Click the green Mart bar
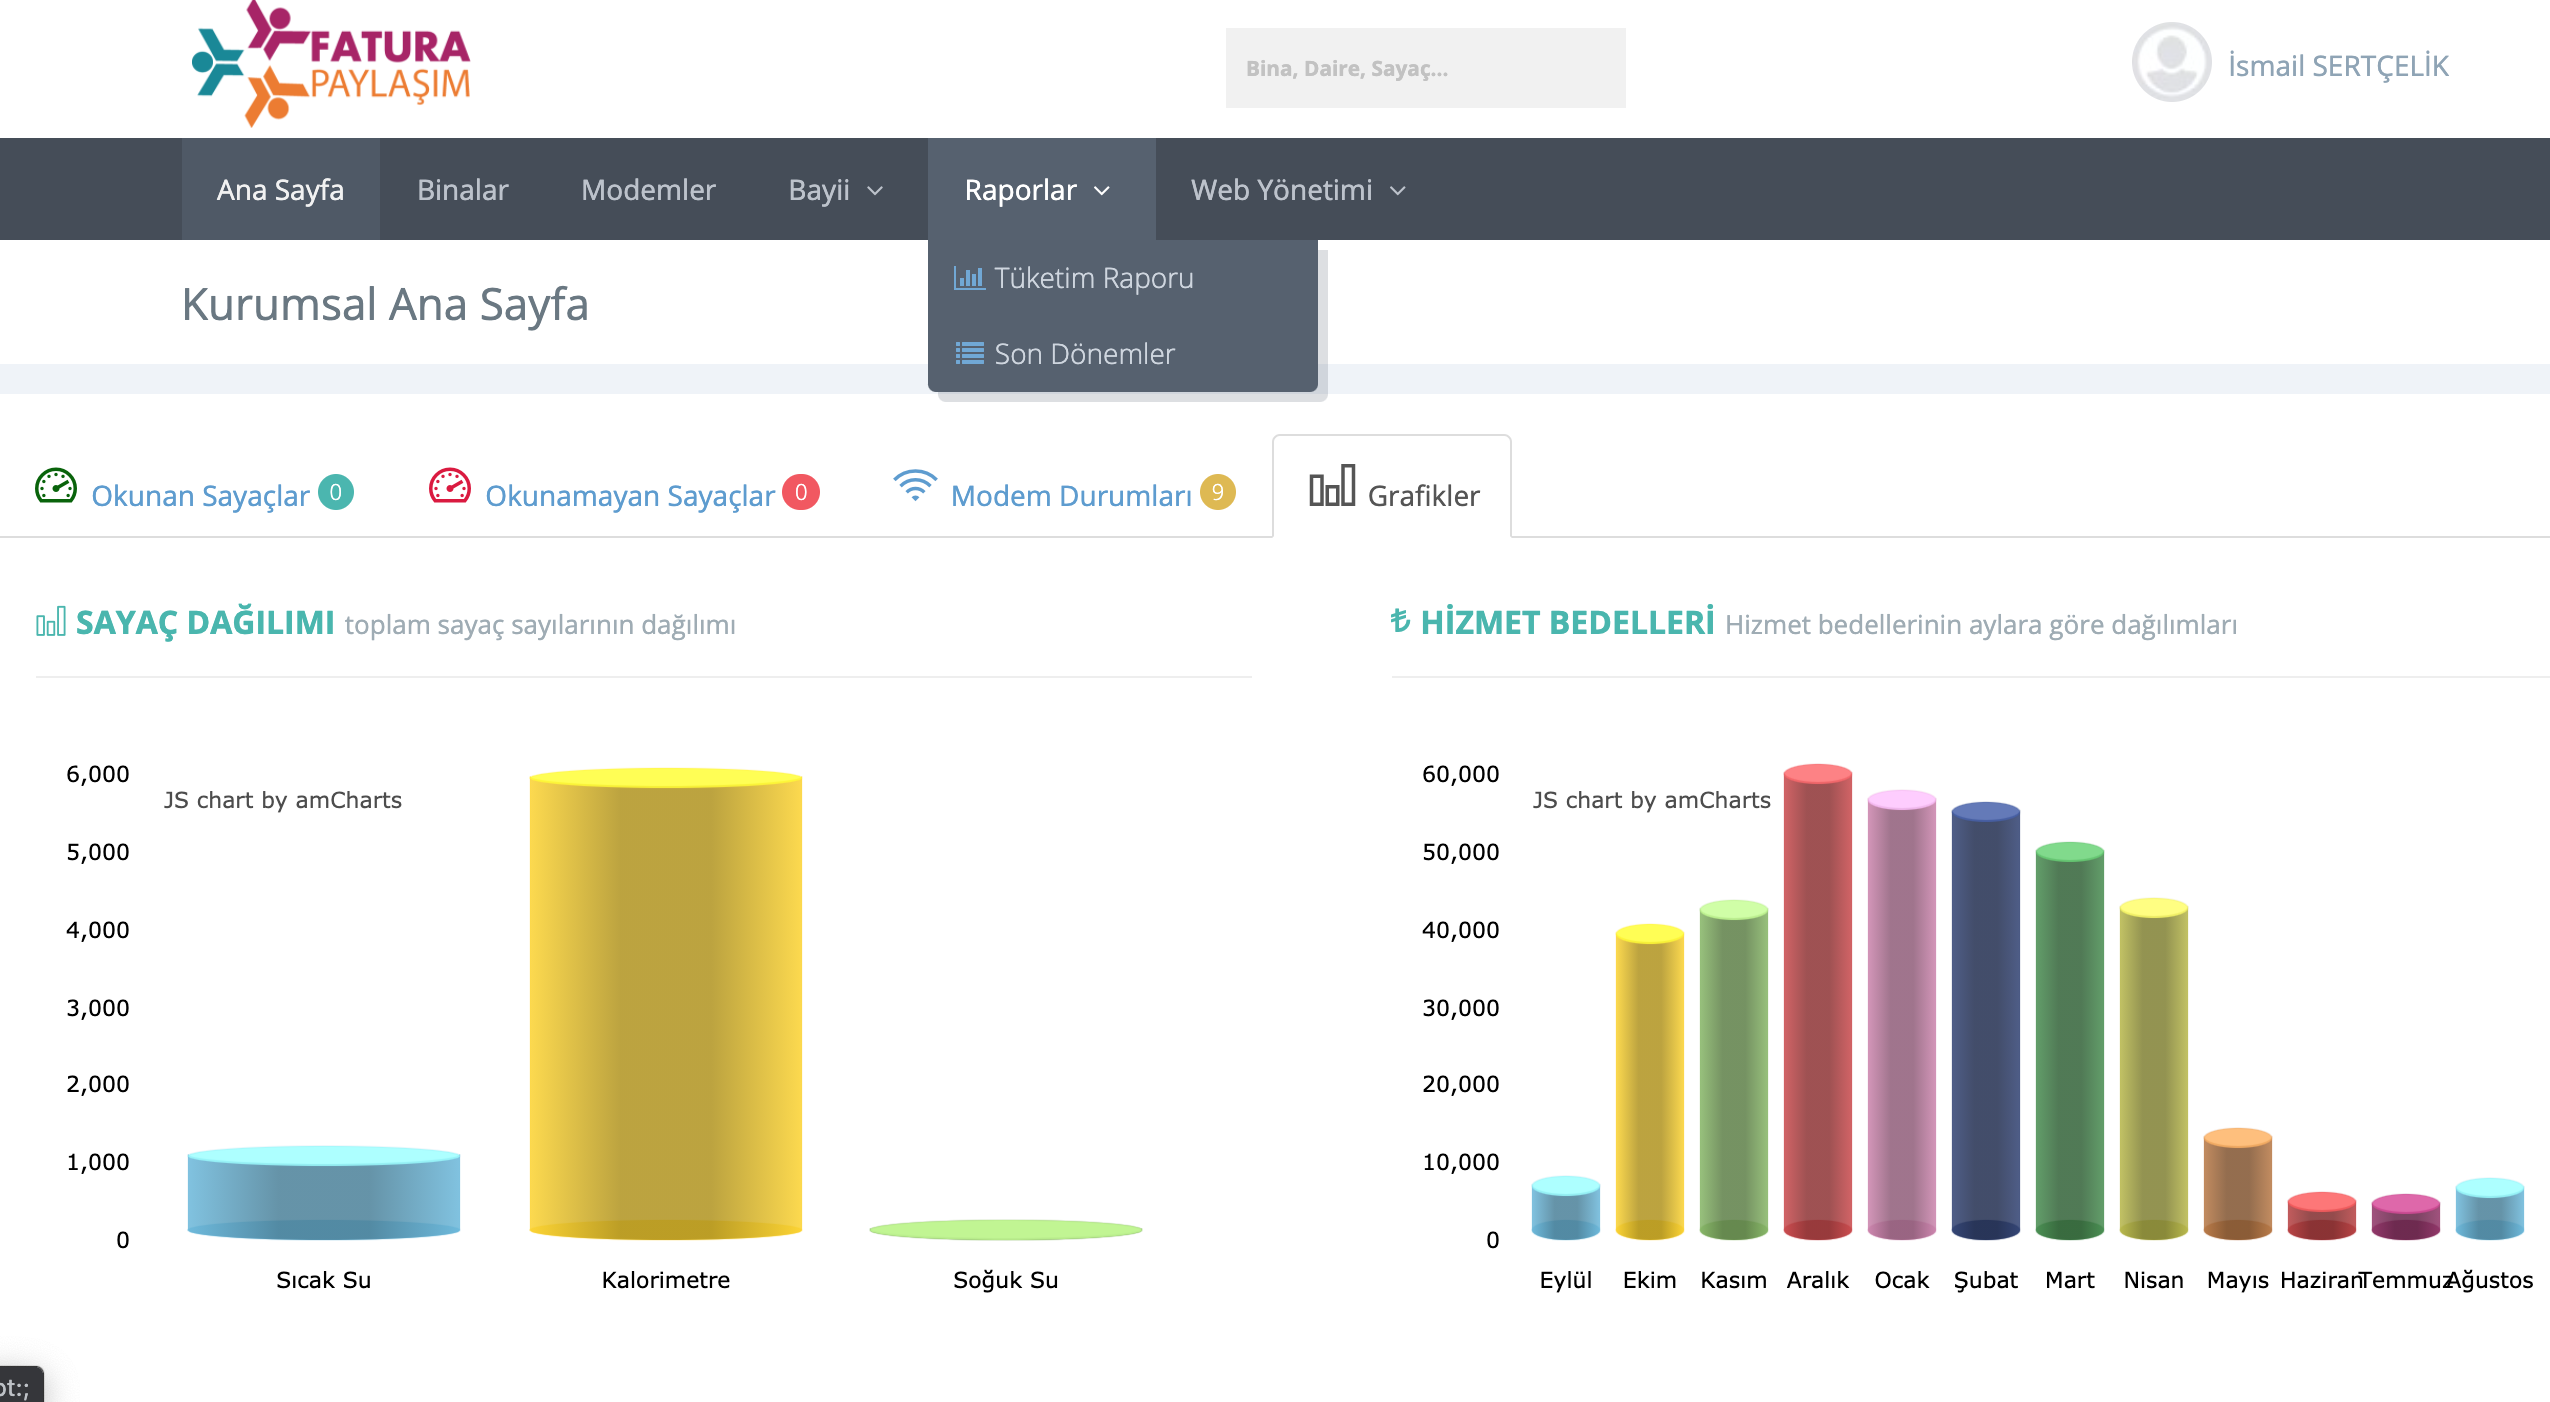 pyautogui.click(x=2070, y=1042)
